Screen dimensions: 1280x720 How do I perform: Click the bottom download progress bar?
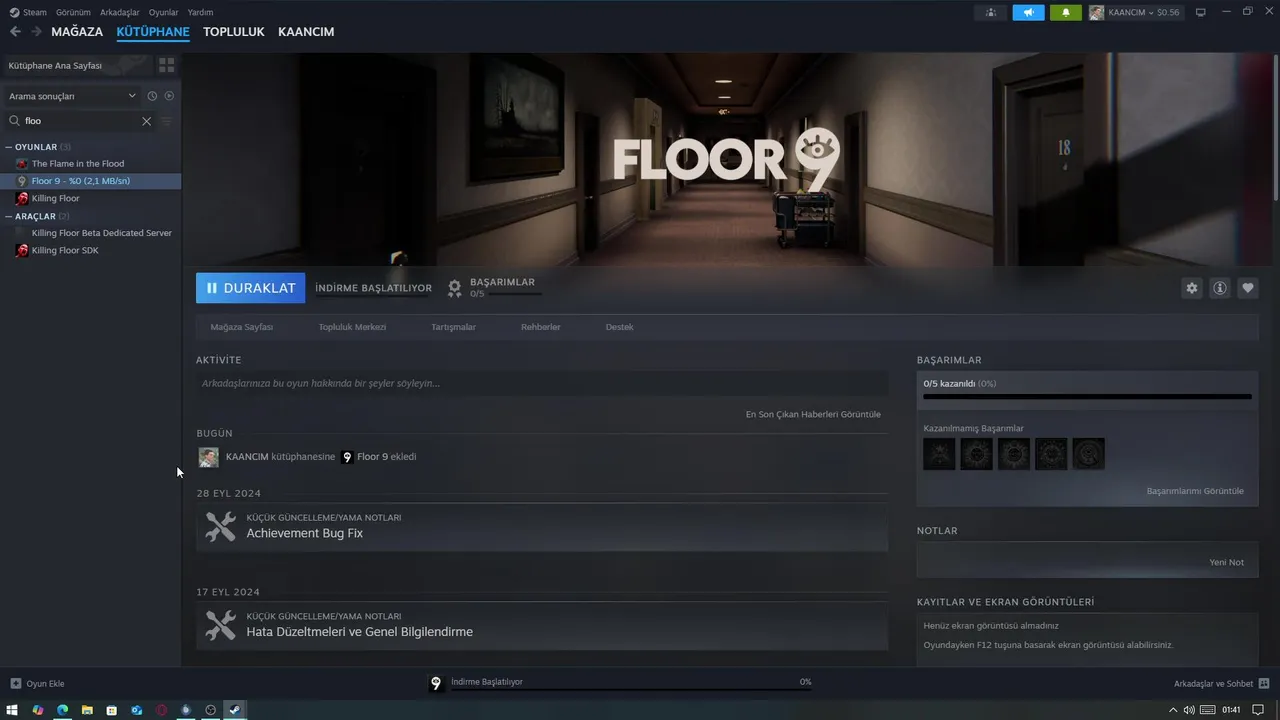pos(630,690)
